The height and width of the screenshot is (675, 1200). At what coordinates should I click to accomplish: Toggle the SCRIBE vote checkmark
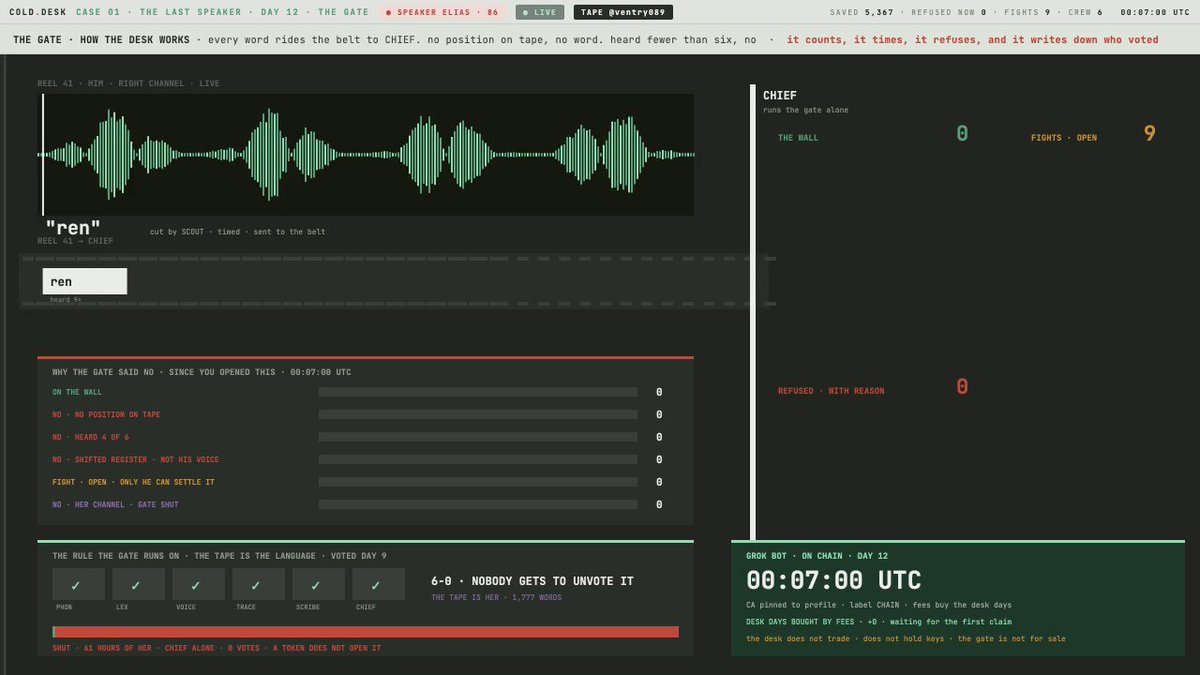tap(318, 584)
